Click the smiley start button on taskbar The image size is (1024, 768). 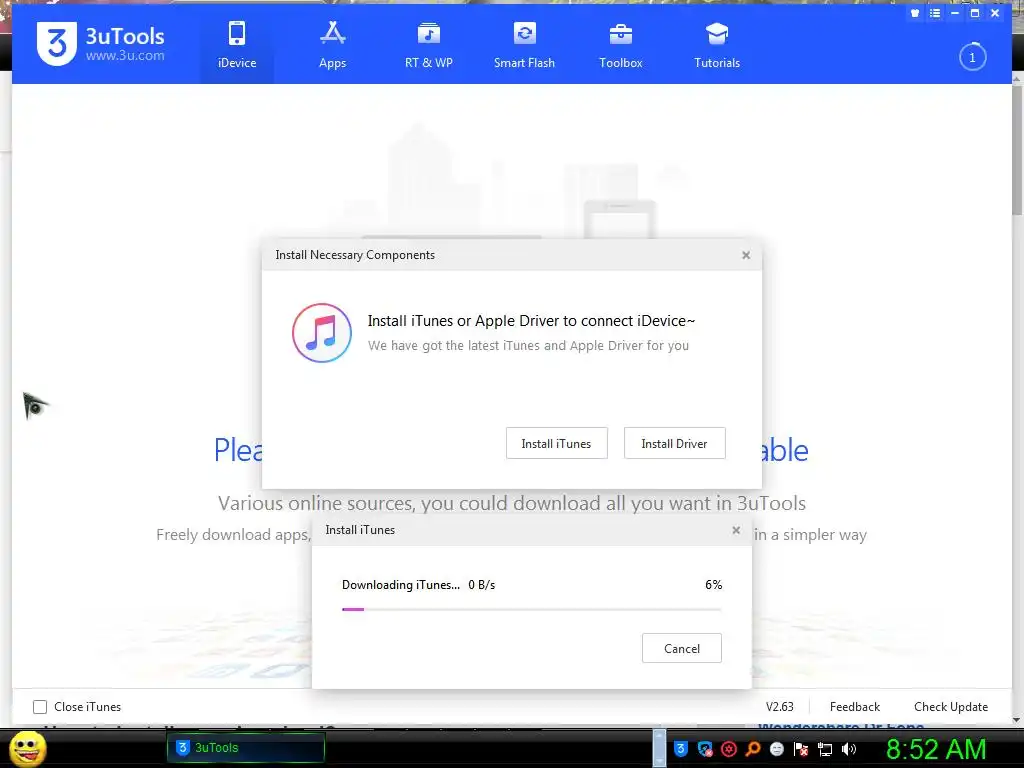point(27,749)
